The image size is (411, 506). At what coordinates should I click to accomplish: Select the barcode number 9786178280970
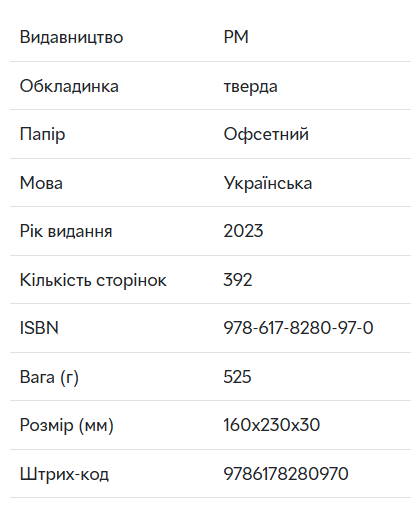click(x=286, y=474)
